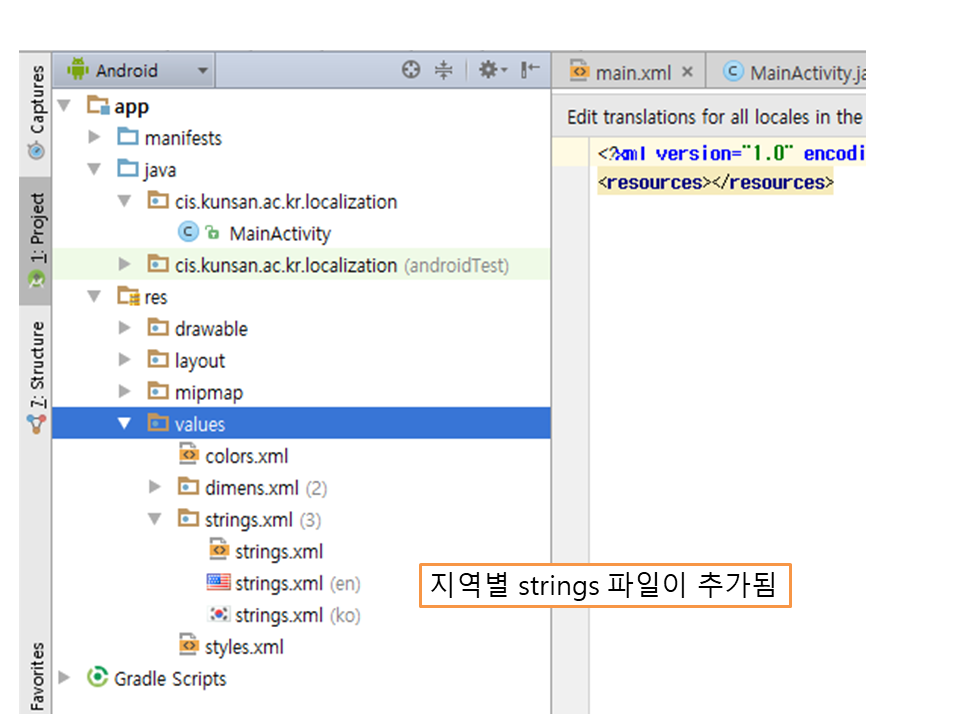Select MainActivity class in tree
Image resolution: width=960 pixels, height=720 pixels.
tap(279, 233)
